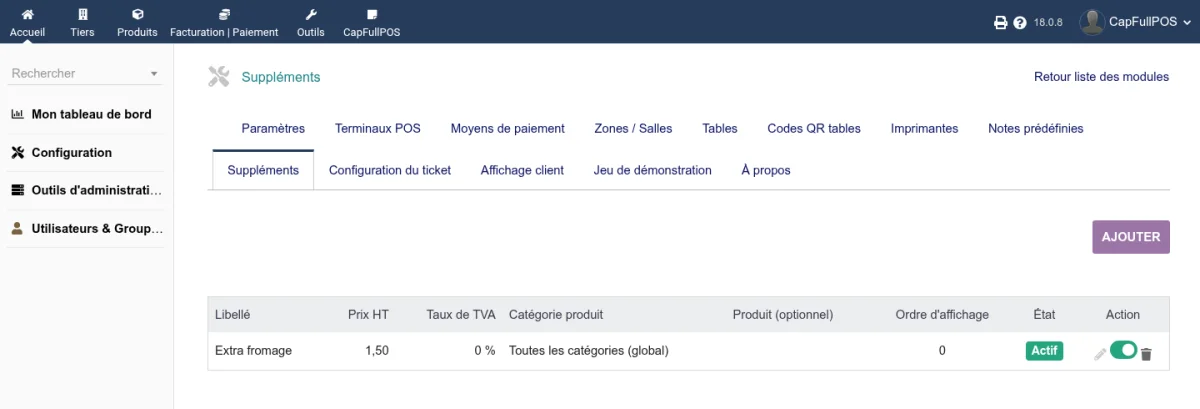
Task: Click the 18.0.8 version number
Action: click(x=1048, y=22)
